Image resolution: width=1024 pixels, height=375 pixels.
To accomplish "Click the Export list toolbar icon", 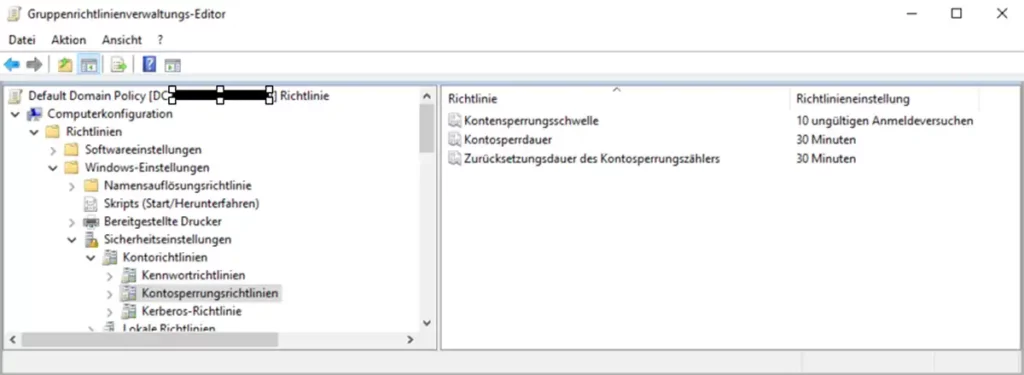I will (118, 65).
